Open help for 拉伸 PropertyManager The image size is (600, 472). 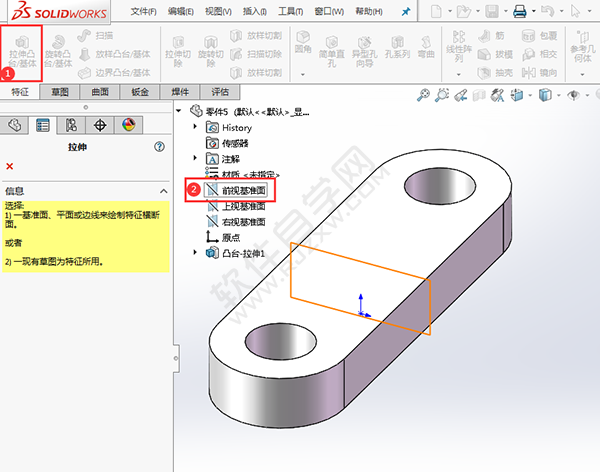coord(159,147)
